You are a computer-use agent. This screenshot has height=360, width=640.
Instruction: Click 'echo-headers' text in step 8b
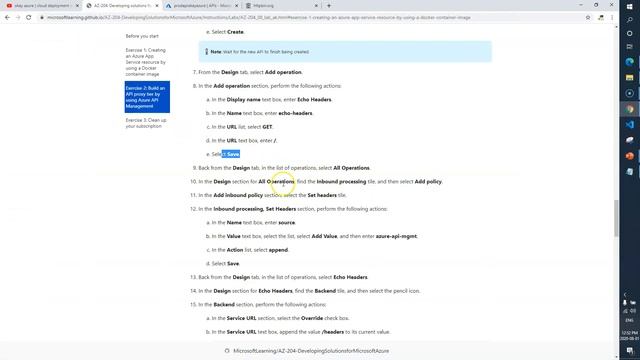(295, 113)
